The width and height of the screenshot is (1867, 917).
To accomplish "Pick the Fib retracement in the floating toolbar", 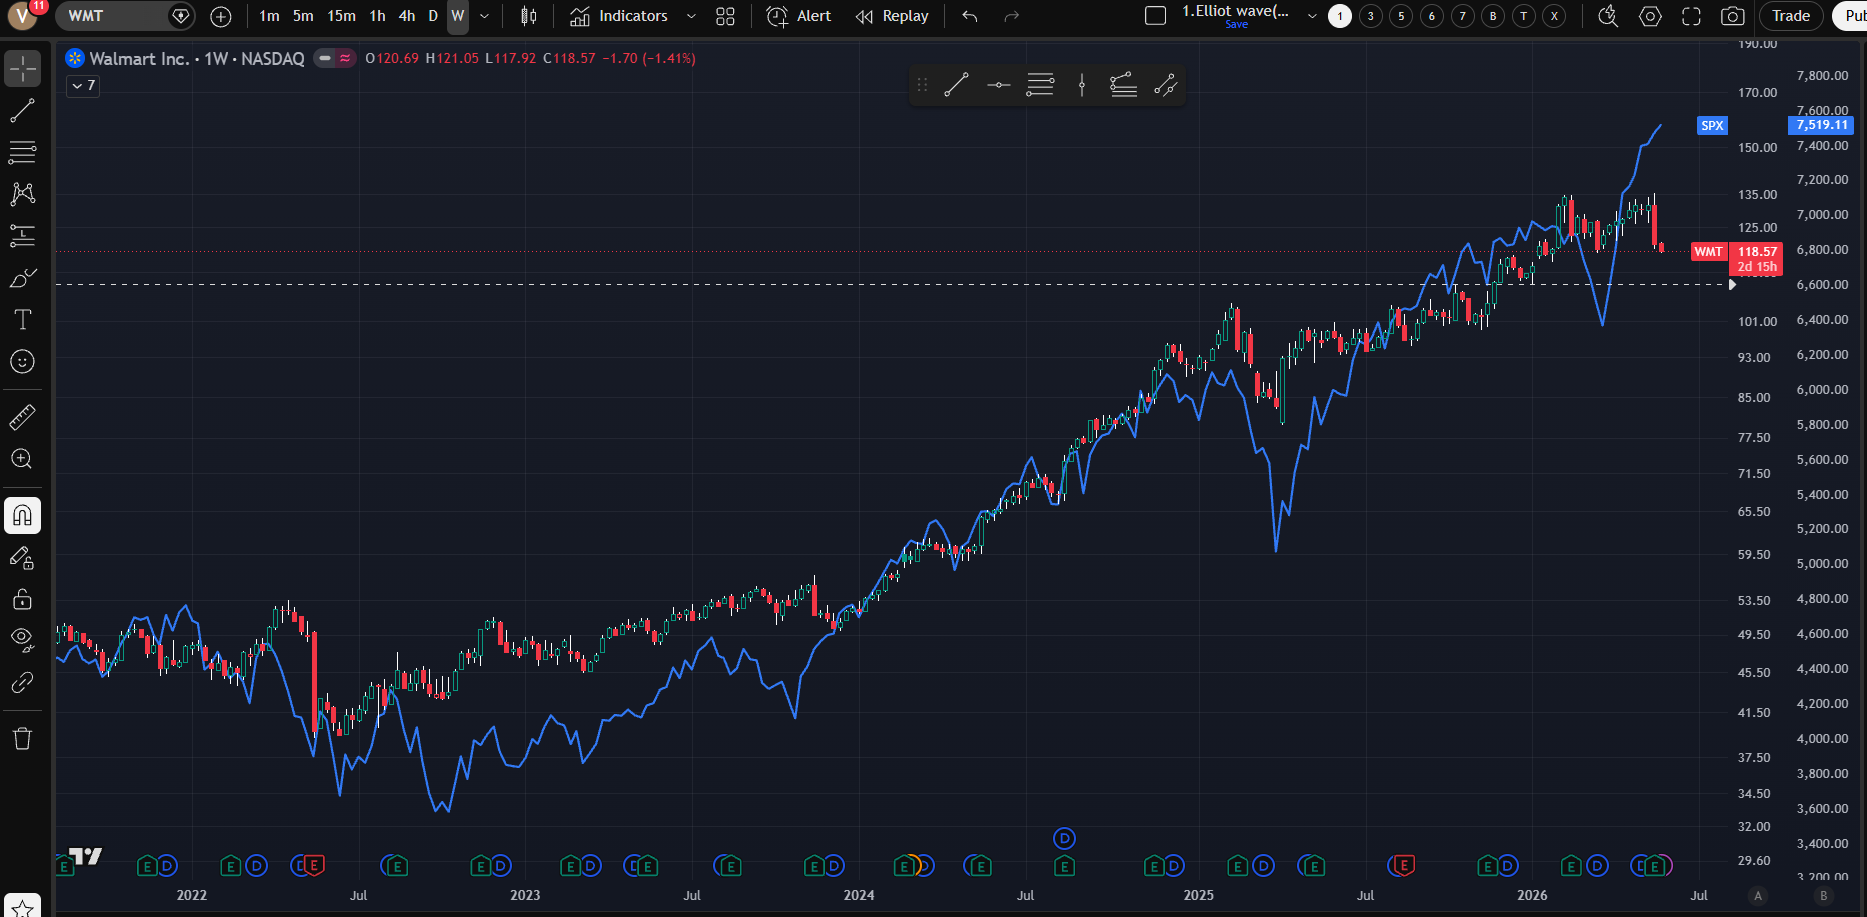I will click(x=1040, y=85).
